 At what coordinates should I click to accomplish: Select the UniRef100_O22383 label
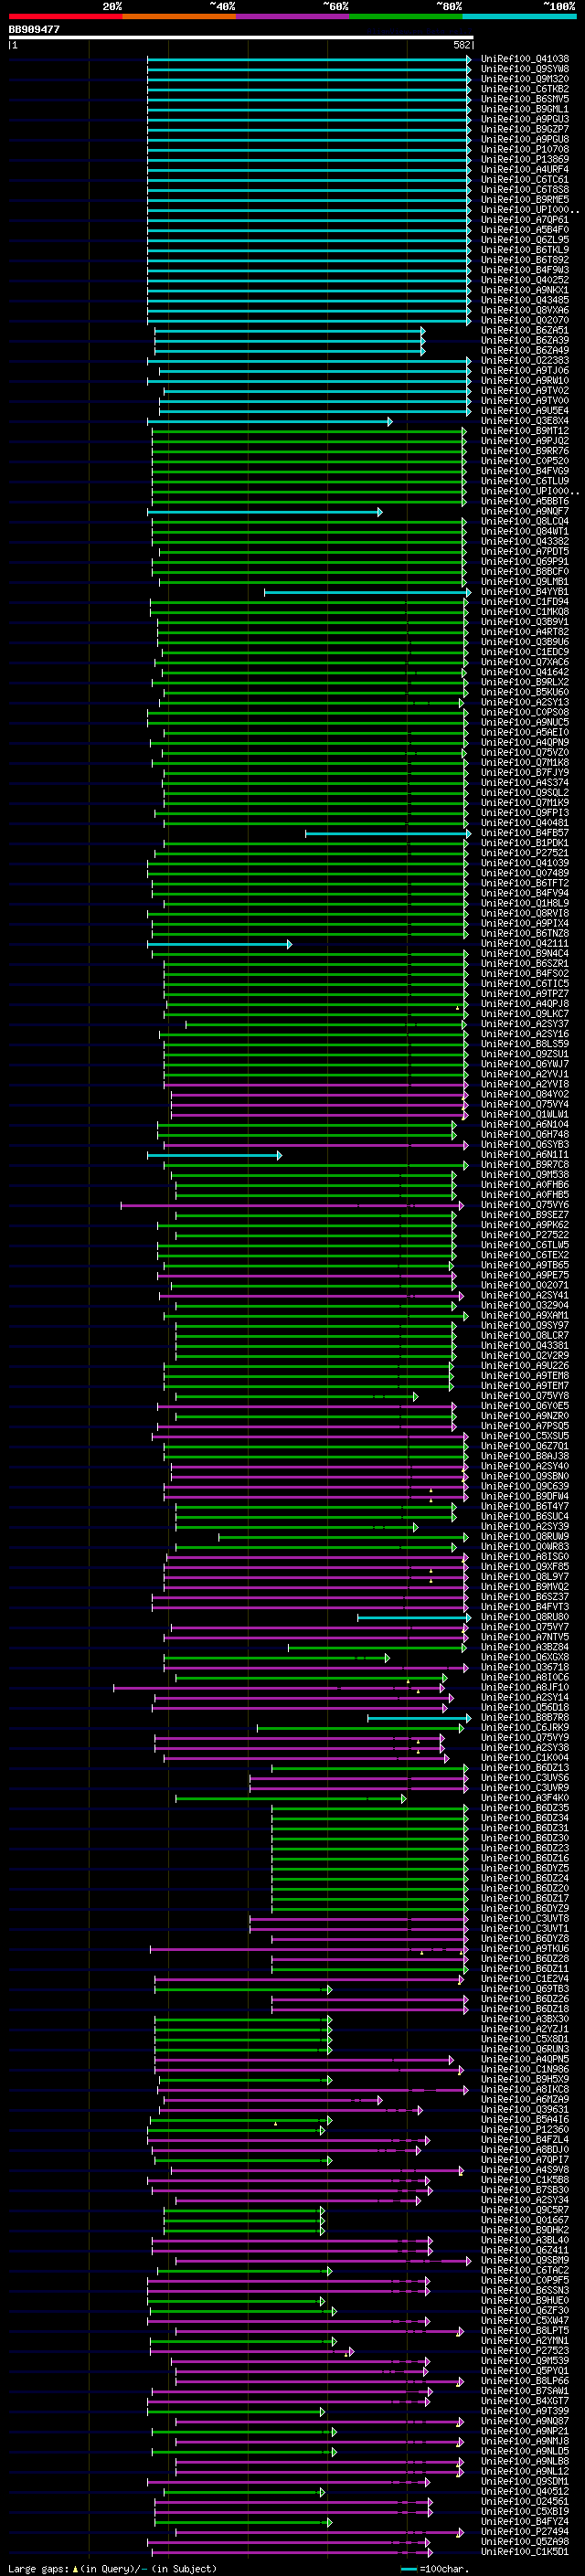(525, 361)
